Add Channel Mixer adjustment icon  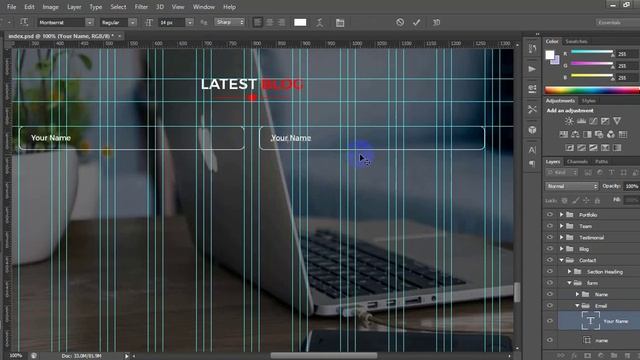pyautogui.click(x=611, y=134)
